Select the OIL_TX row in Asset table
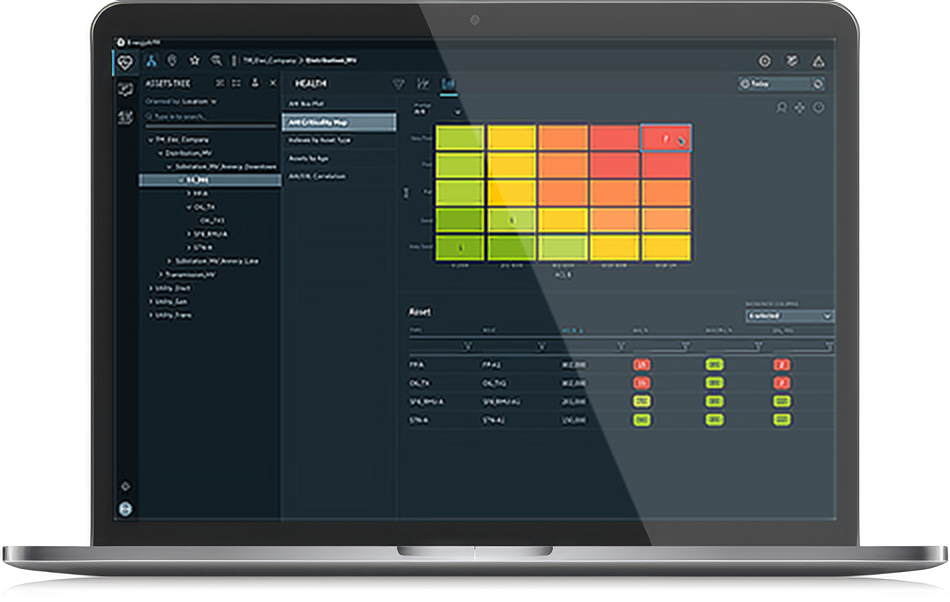This screenshot has width=950, height=602. coord(621,383)
